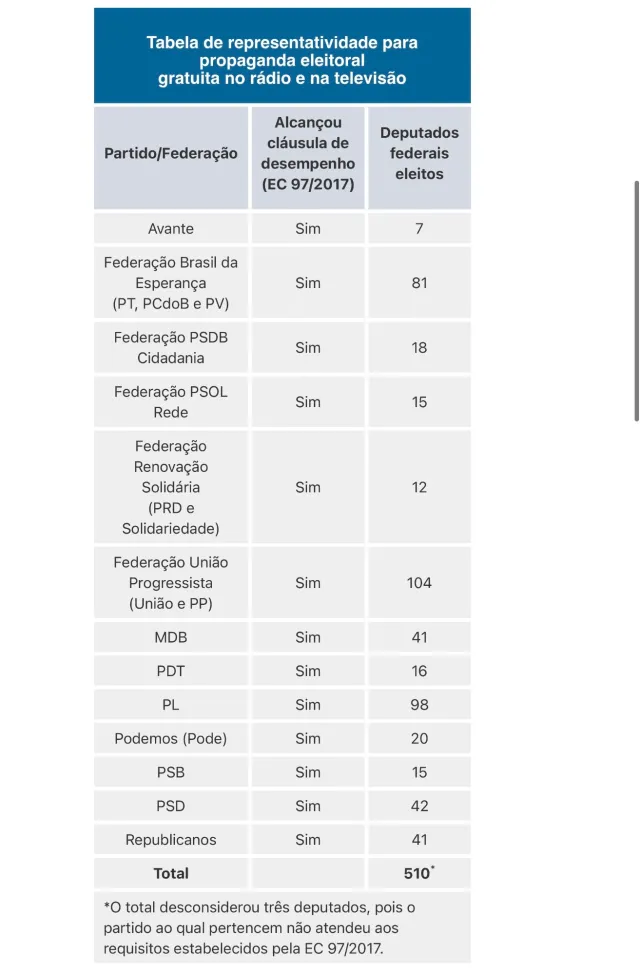
Task: Select the PL row label
Action: tap(171, 704)
